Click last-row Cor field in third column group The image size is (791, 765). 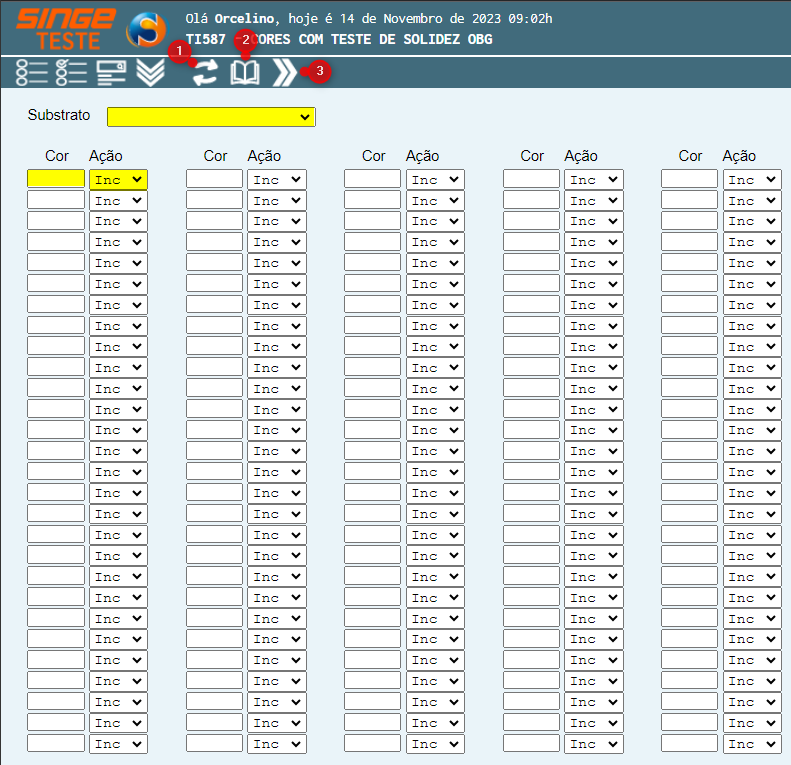pyautogui.click(x=373, y=743)
